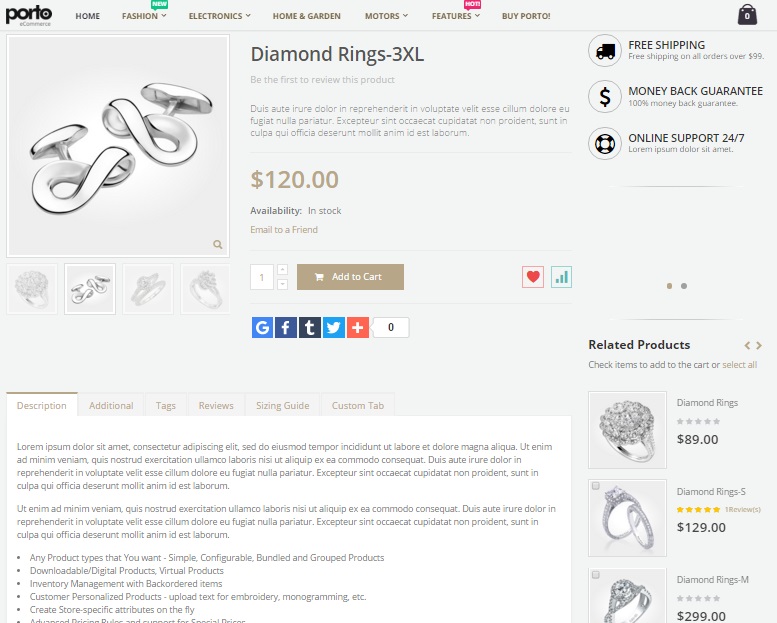This screenshot has width=777, height=623.
Task: Check the Diamond Rings-M related product checkbox
Action: coord(596,575)
